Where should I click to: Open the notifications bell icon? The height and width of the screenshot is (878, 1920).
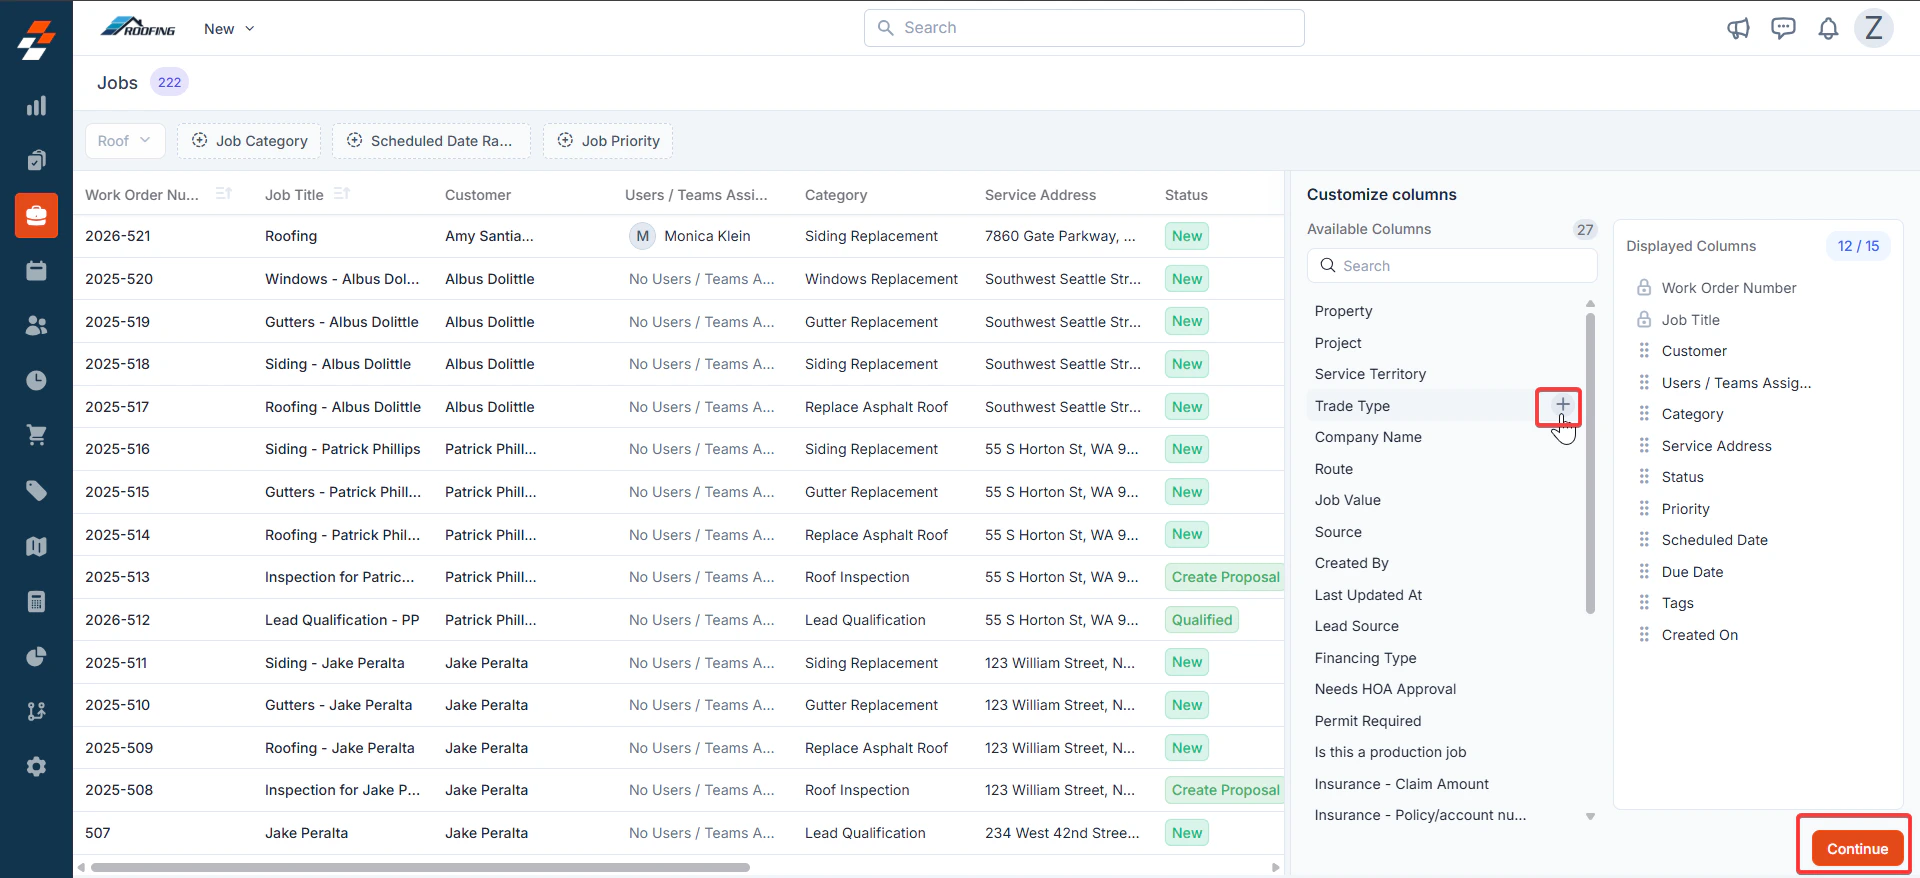coord(1828,28)
